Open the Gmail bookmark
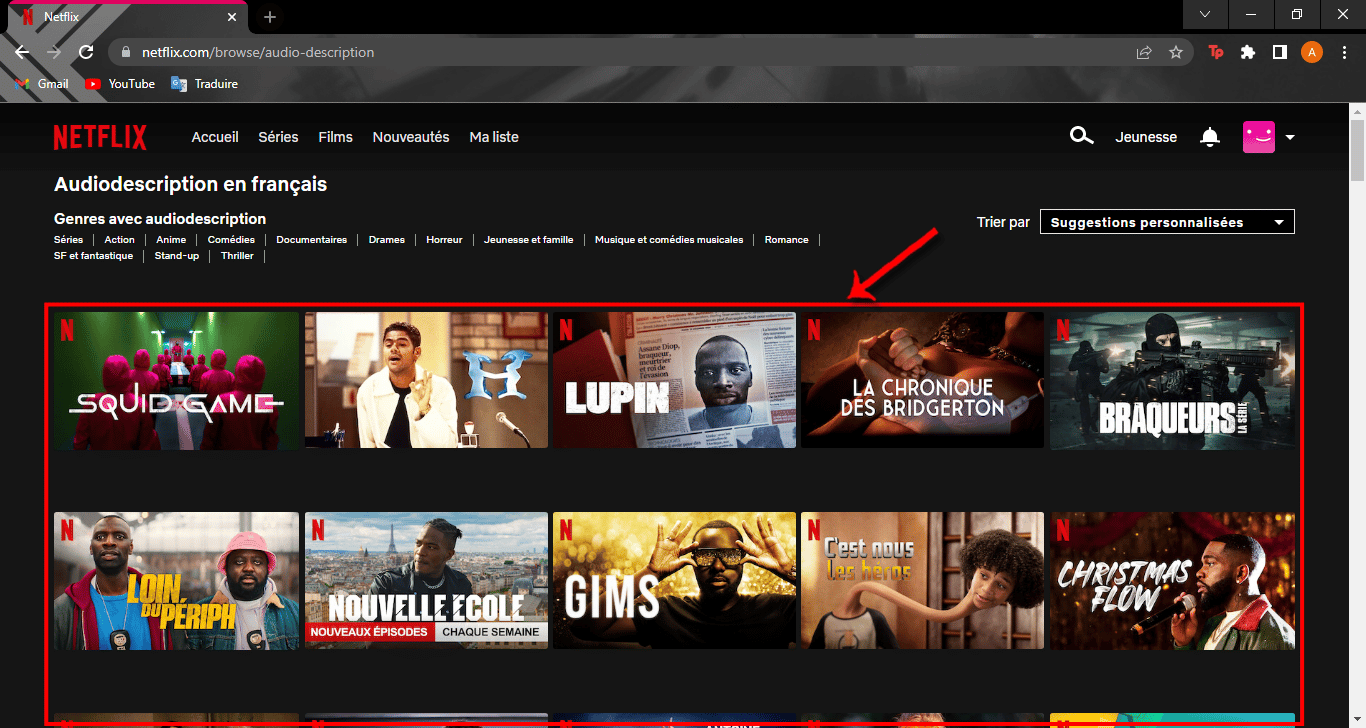The width and height of the screenshot is (1366, 728). pos(43,84)
